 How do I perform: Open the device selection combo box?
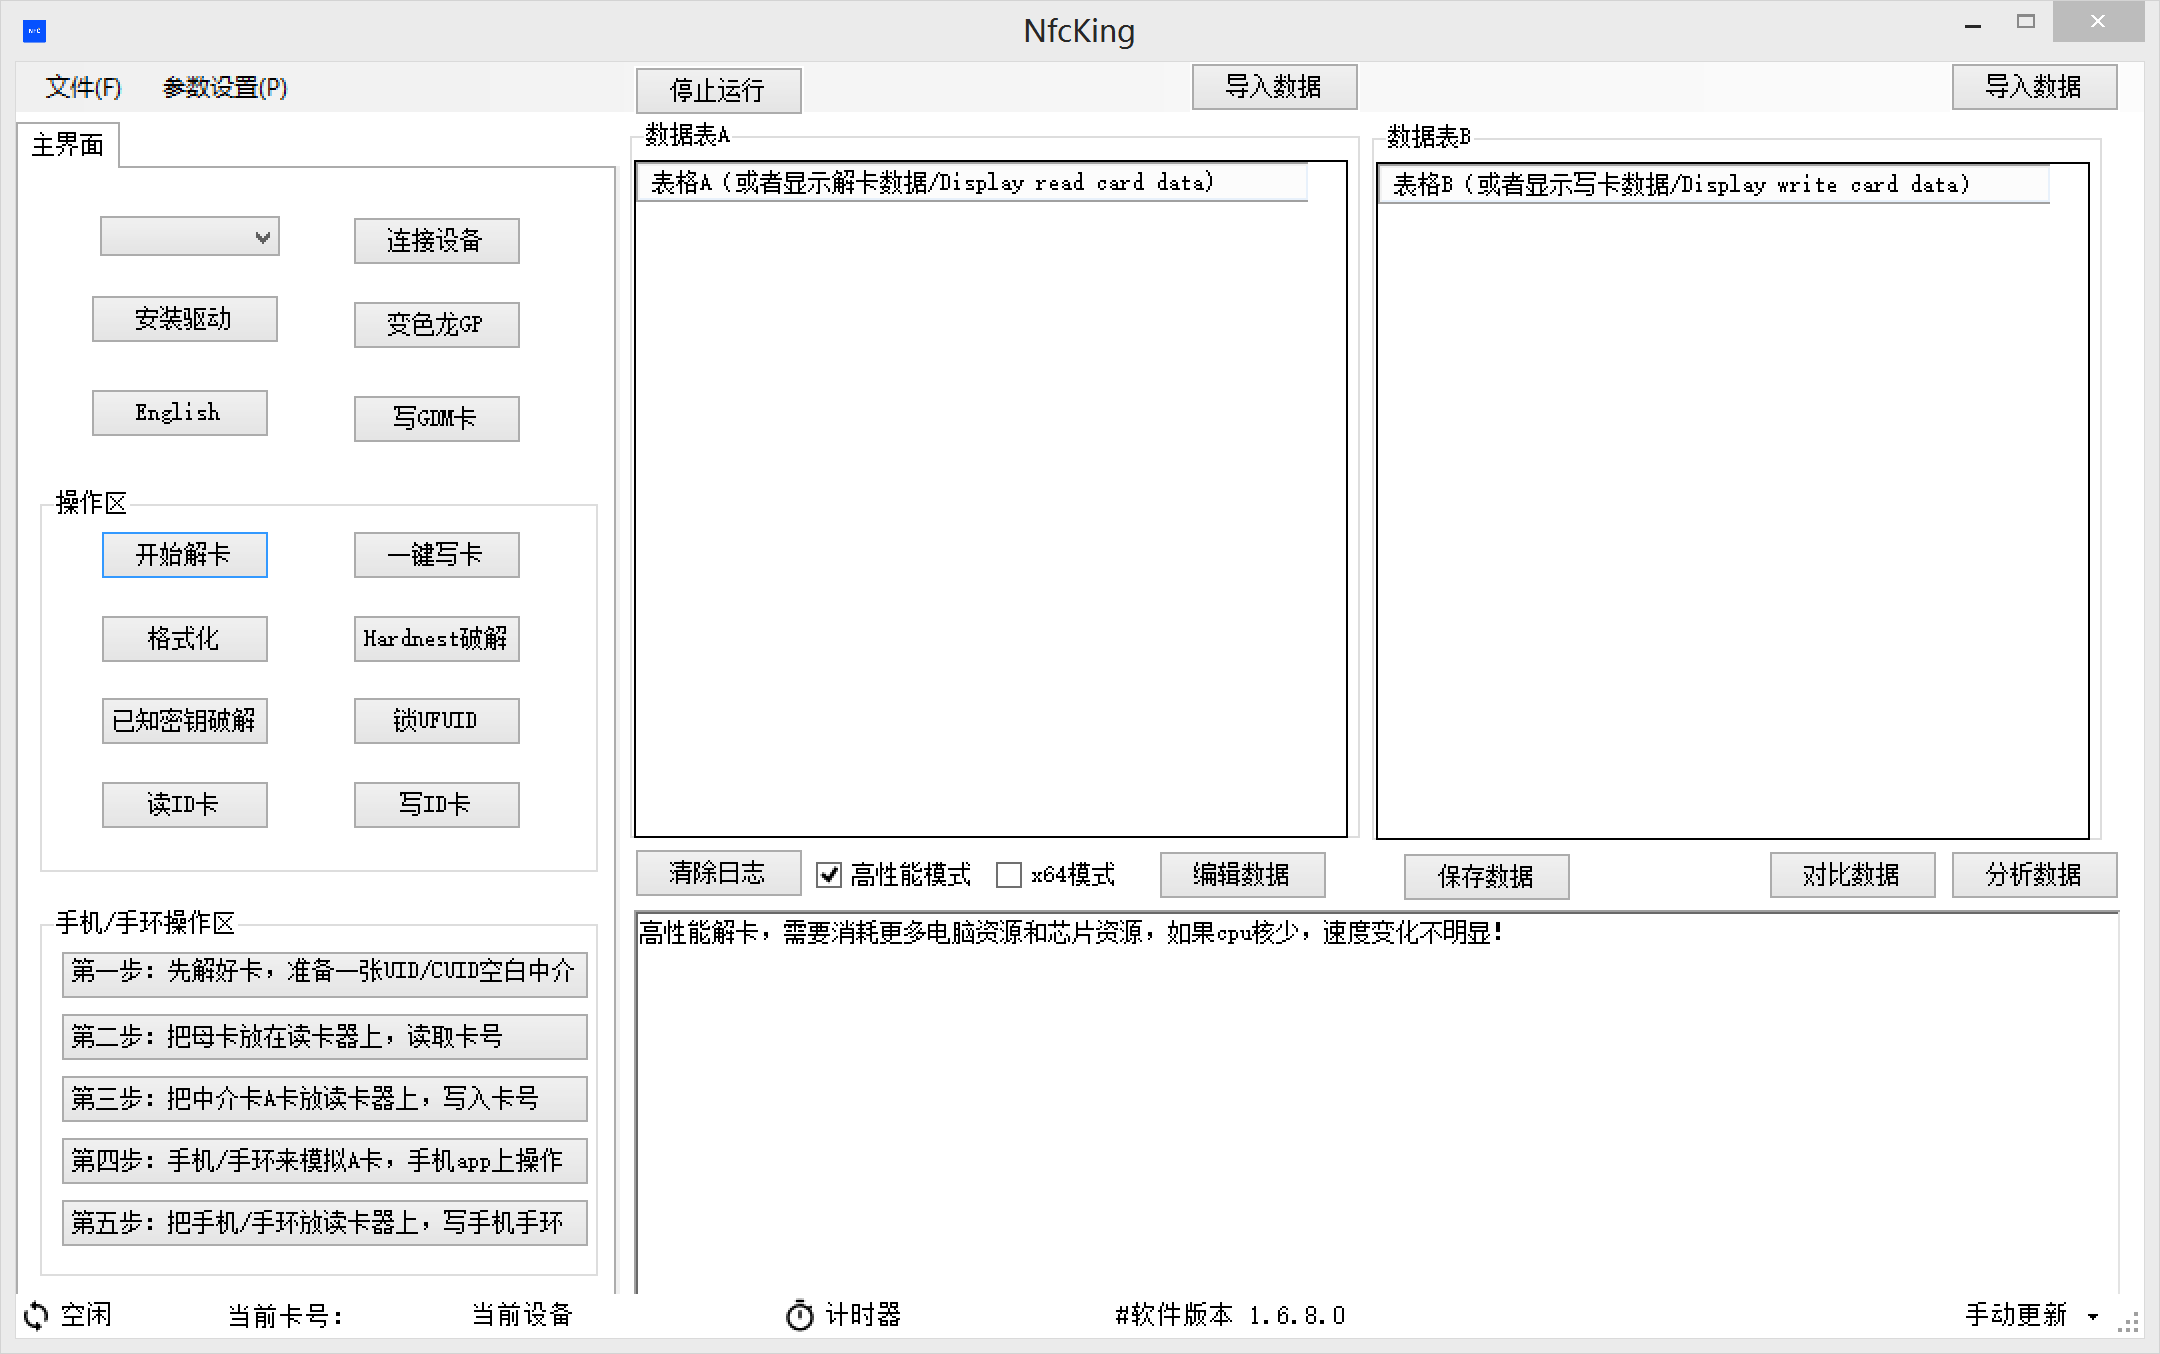click(189, 237)
